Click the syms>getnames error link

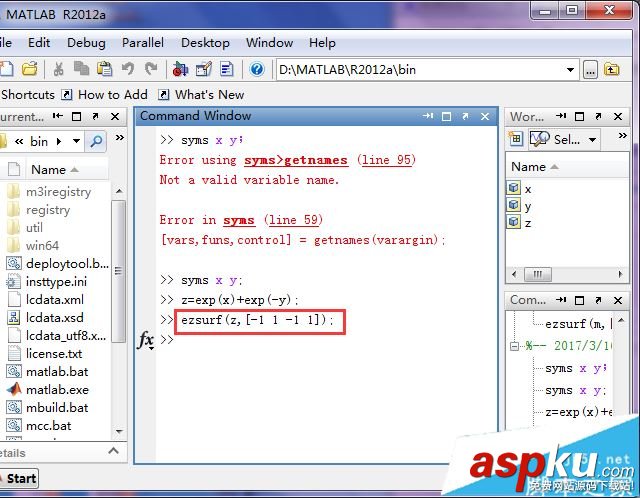[x=296, y=160]
